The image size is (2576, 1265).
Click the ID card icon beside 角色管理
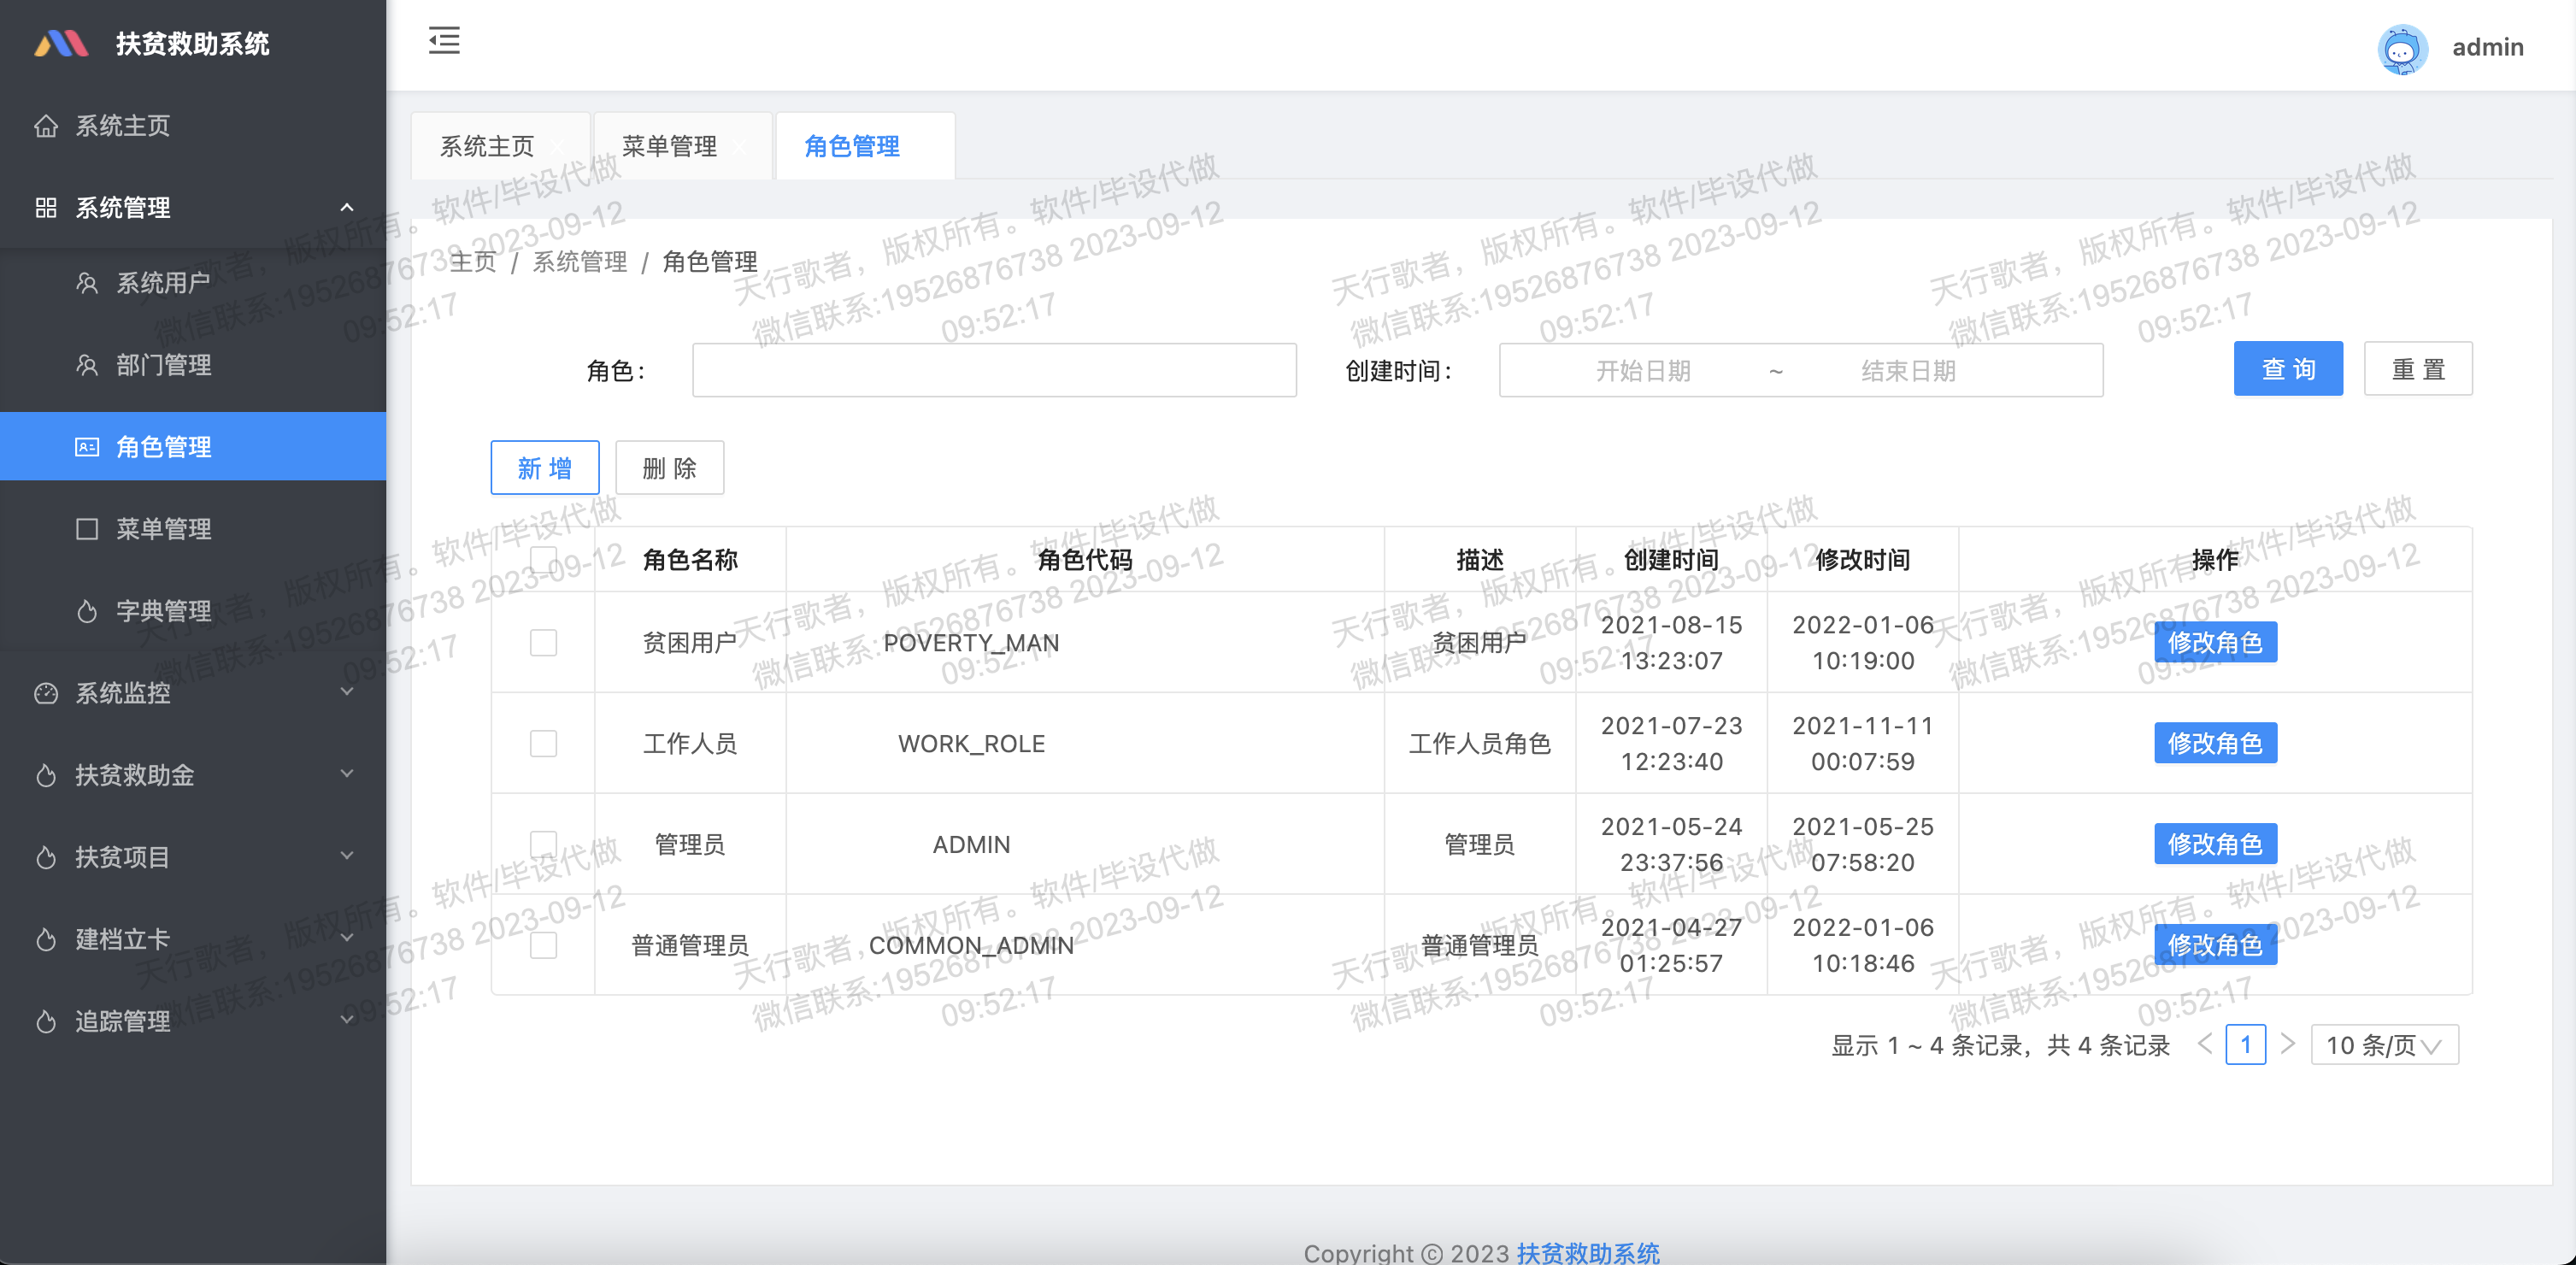point(87,447)
